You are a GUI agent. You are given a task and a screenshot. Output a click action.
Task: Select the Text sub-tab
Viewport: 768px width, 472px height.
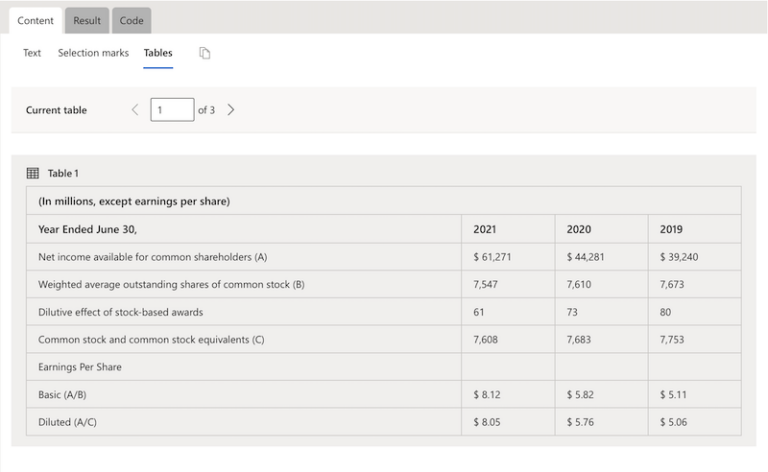32,53
